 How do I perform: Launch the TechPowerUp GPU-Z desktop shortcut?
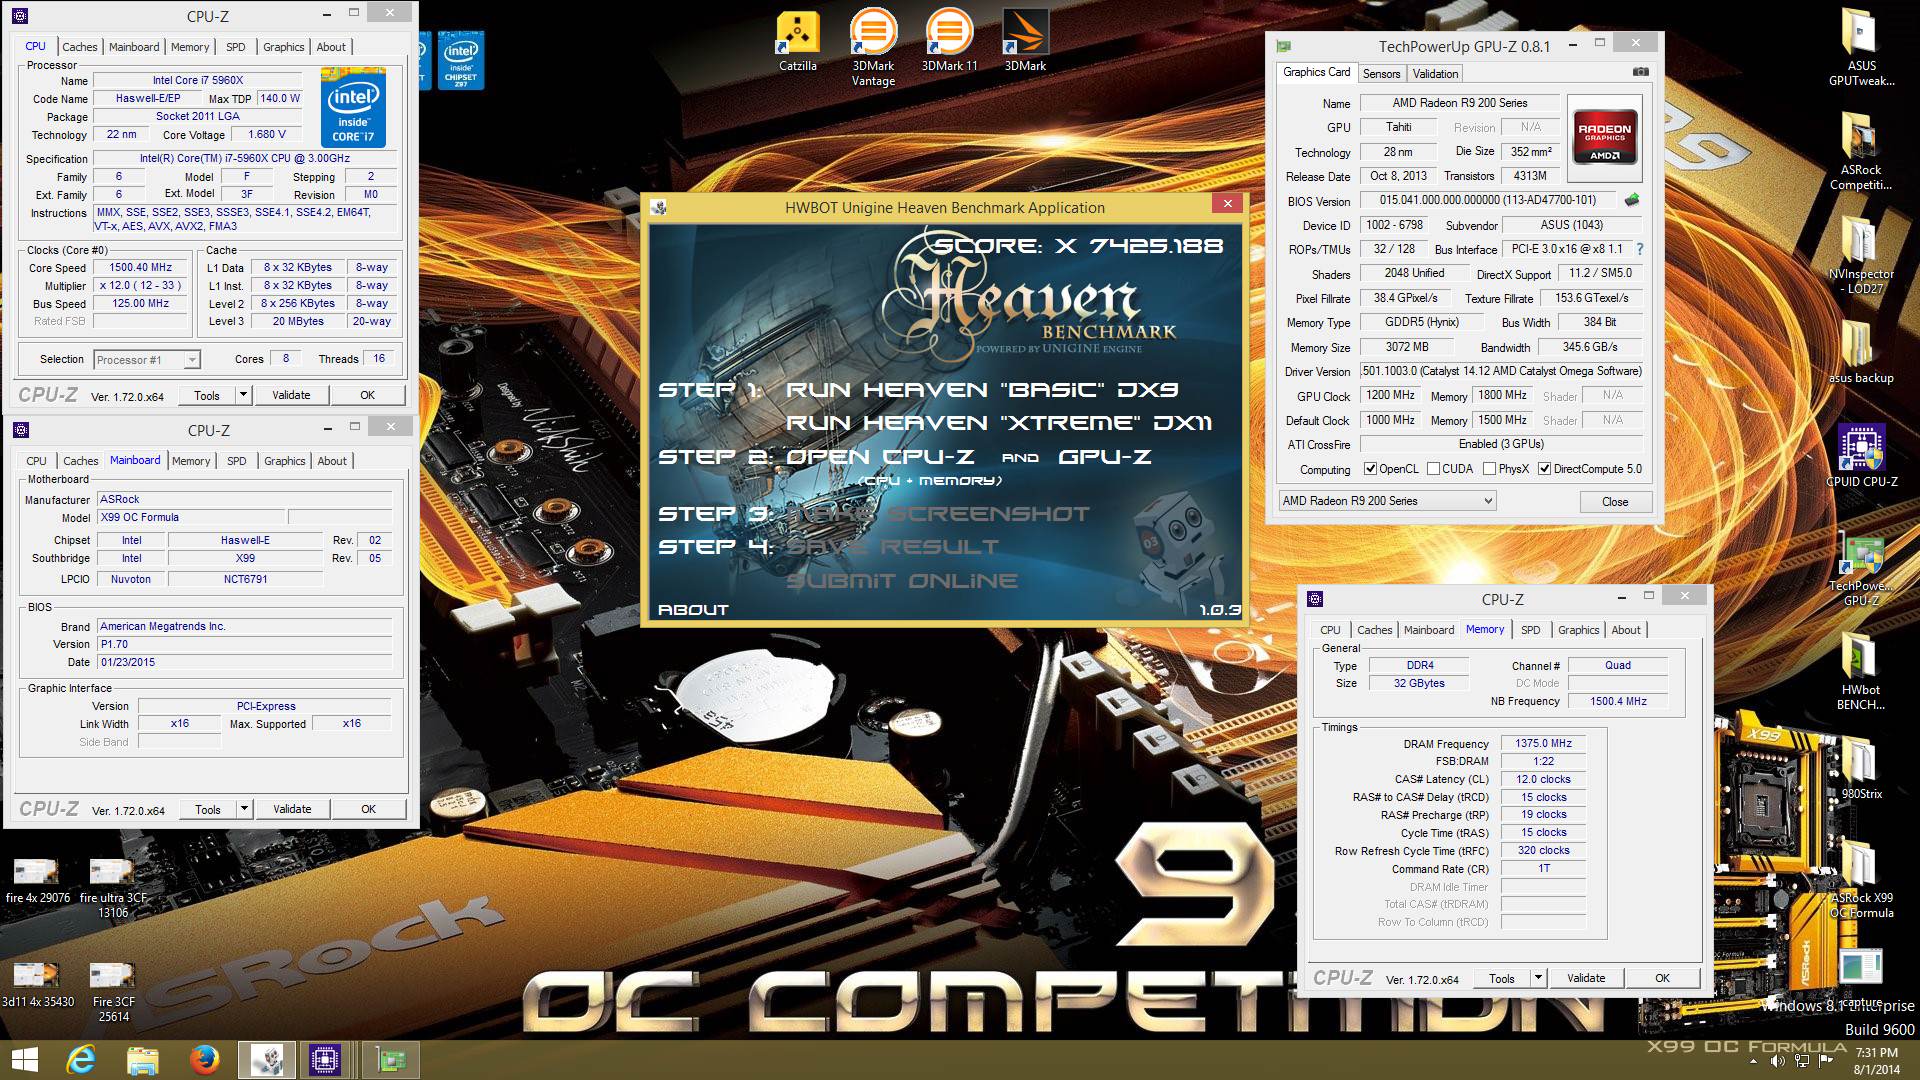click(x=1861, y=567)
